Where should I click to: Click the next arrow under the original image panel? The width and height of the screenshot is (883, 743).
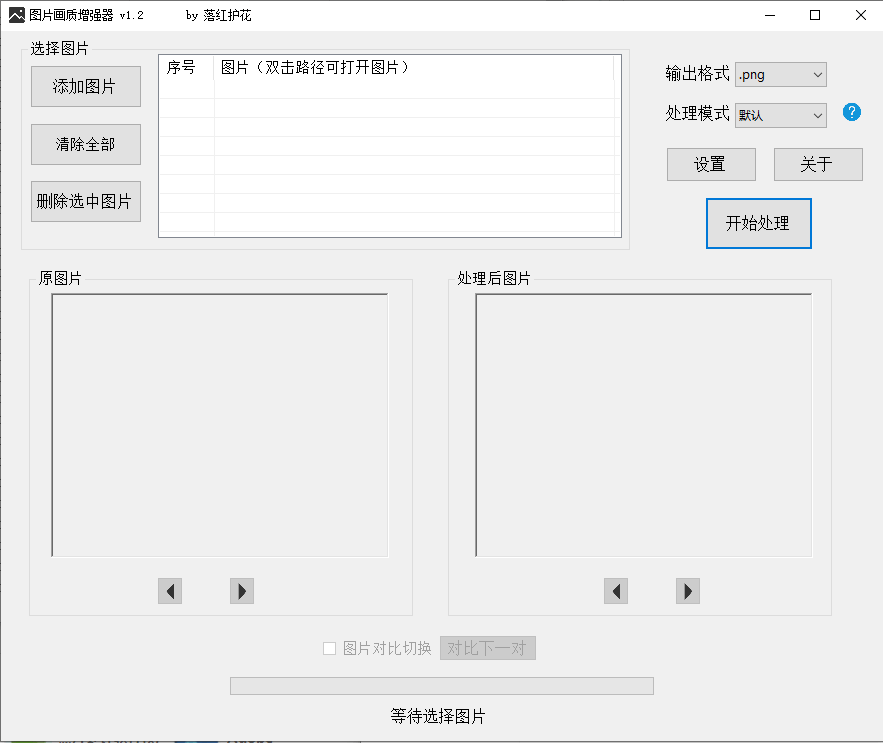[x=241, y=591]
